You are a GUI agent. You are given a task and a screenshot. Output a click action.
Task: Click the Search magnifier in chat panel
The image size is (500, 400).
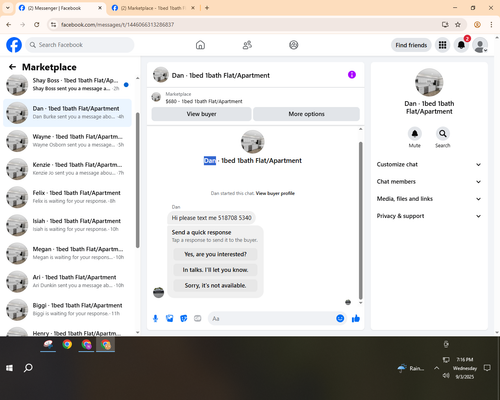[443, 134]
